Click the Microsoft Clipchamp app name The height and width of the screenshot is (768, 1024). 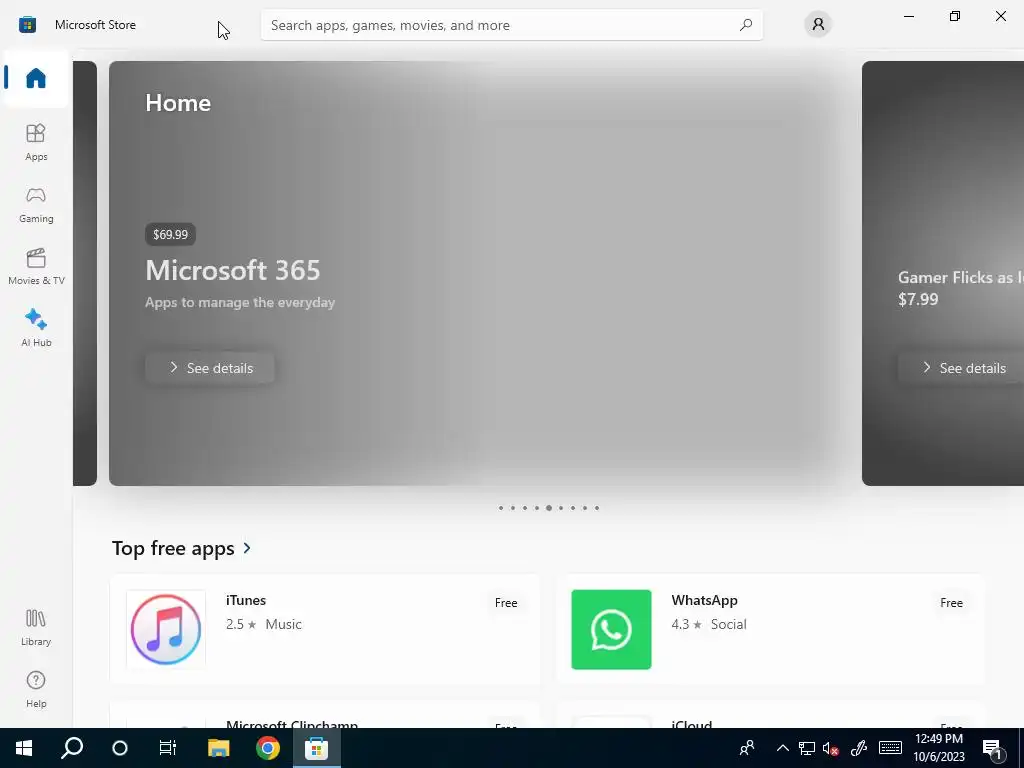(x=292, y=724)
